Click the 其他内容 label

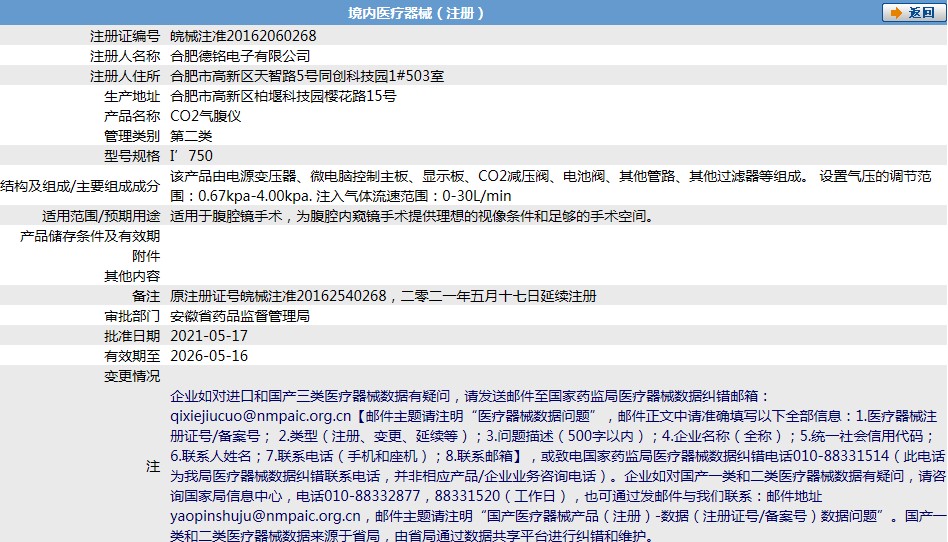tap(132, 276)
